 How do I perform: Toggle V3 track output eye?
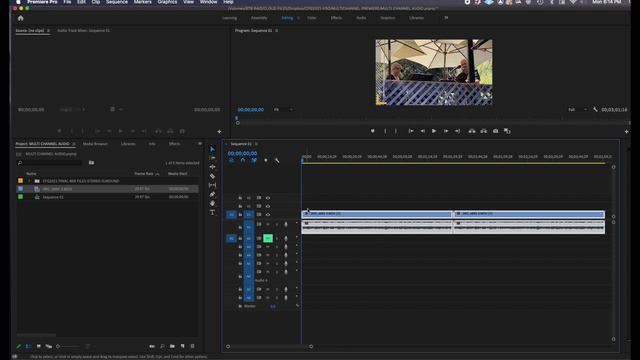(x=268, y=198)
